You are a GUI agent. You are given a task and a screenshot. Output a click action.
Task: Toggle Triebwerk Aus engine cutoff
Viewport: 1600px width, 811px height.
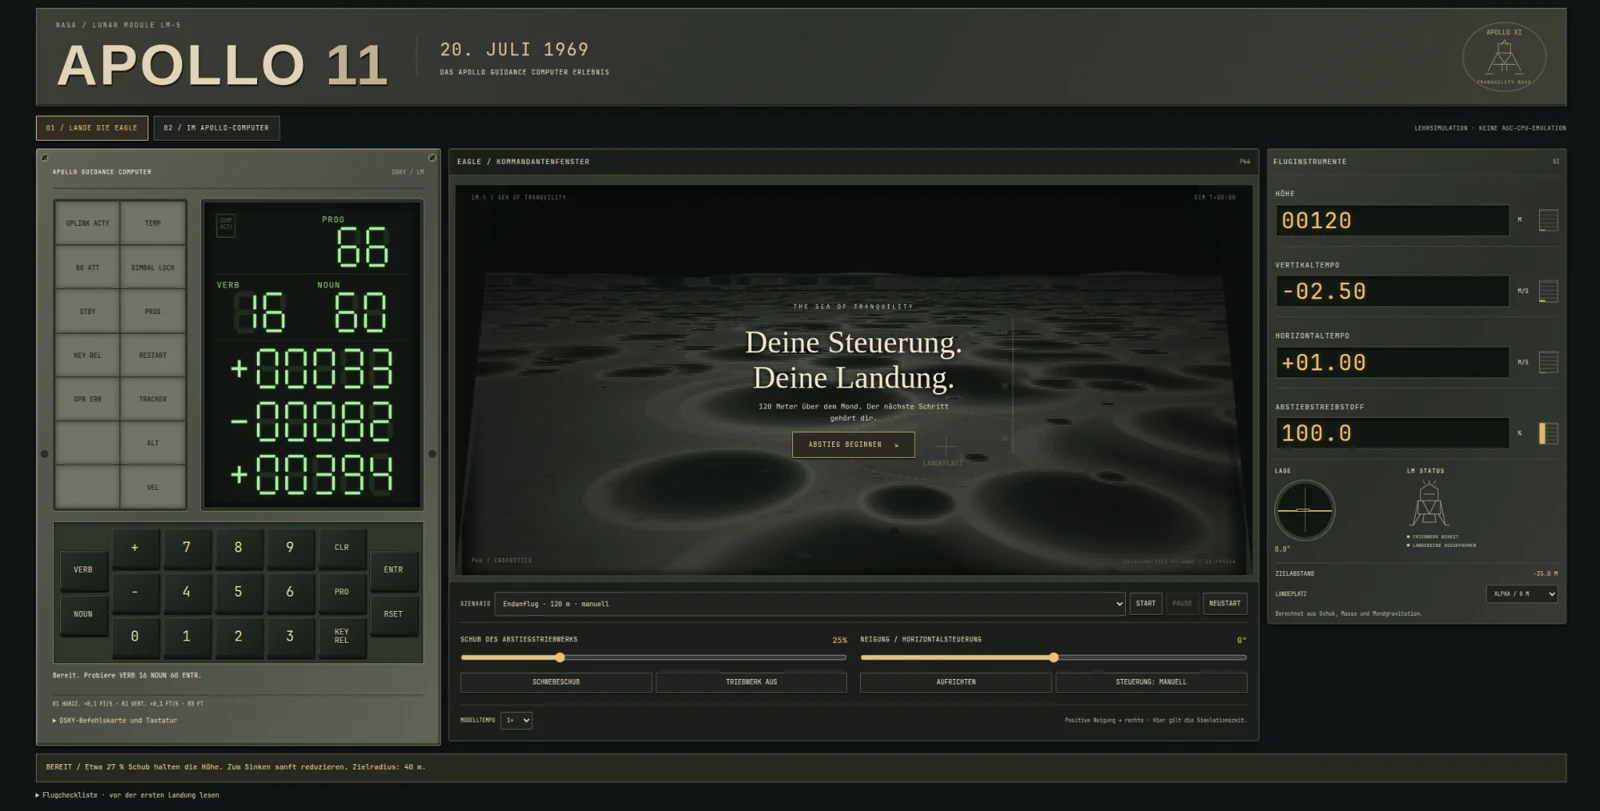tap(751, 682)
